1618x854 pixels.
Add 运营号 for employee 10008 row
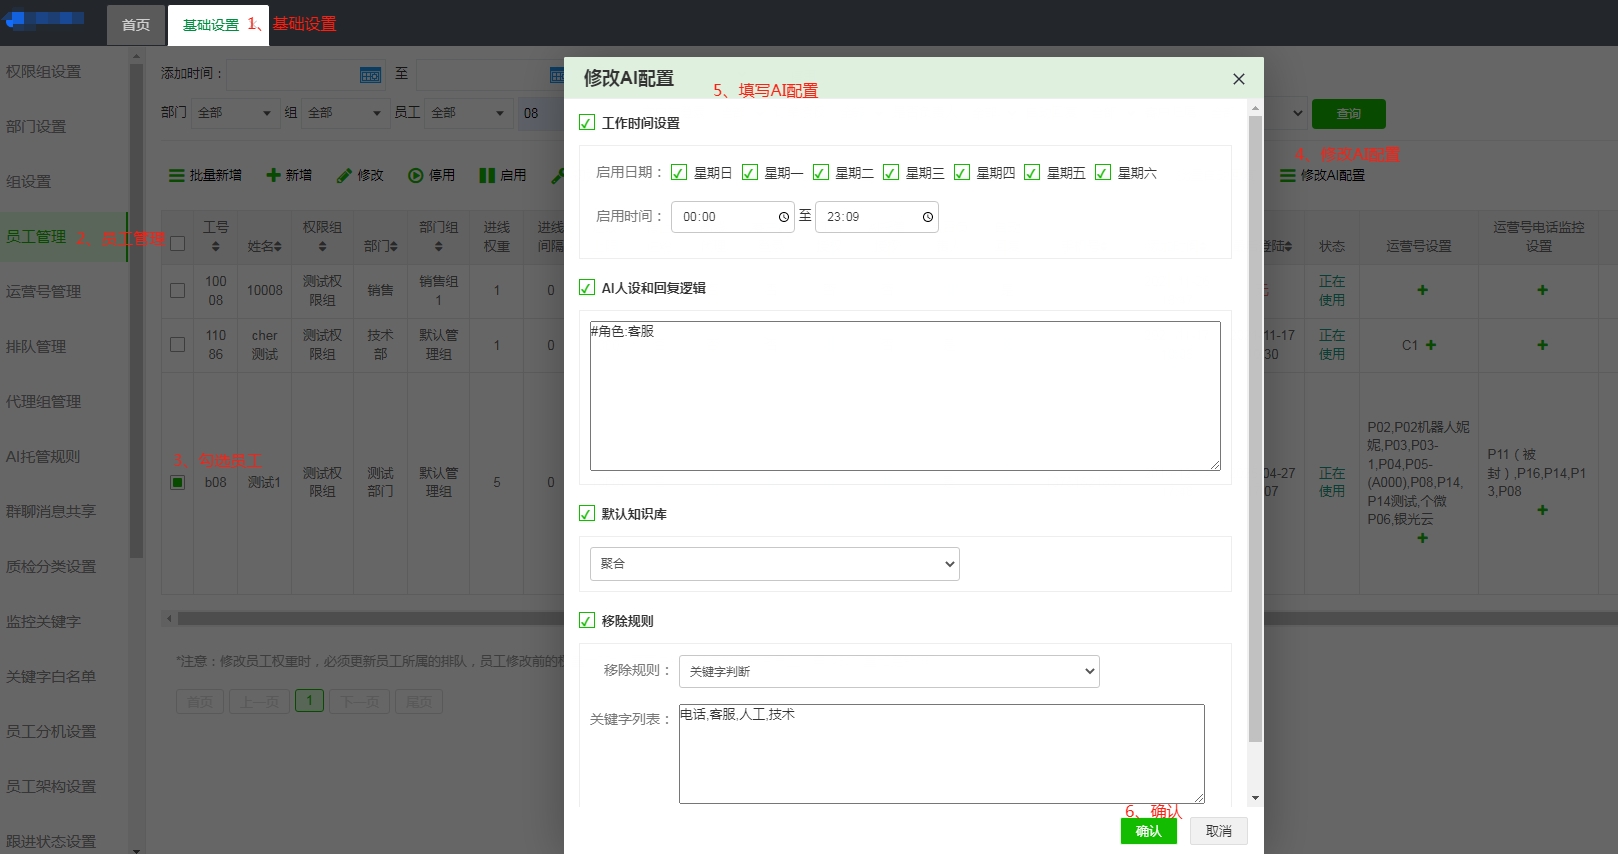click(1422, 290)
